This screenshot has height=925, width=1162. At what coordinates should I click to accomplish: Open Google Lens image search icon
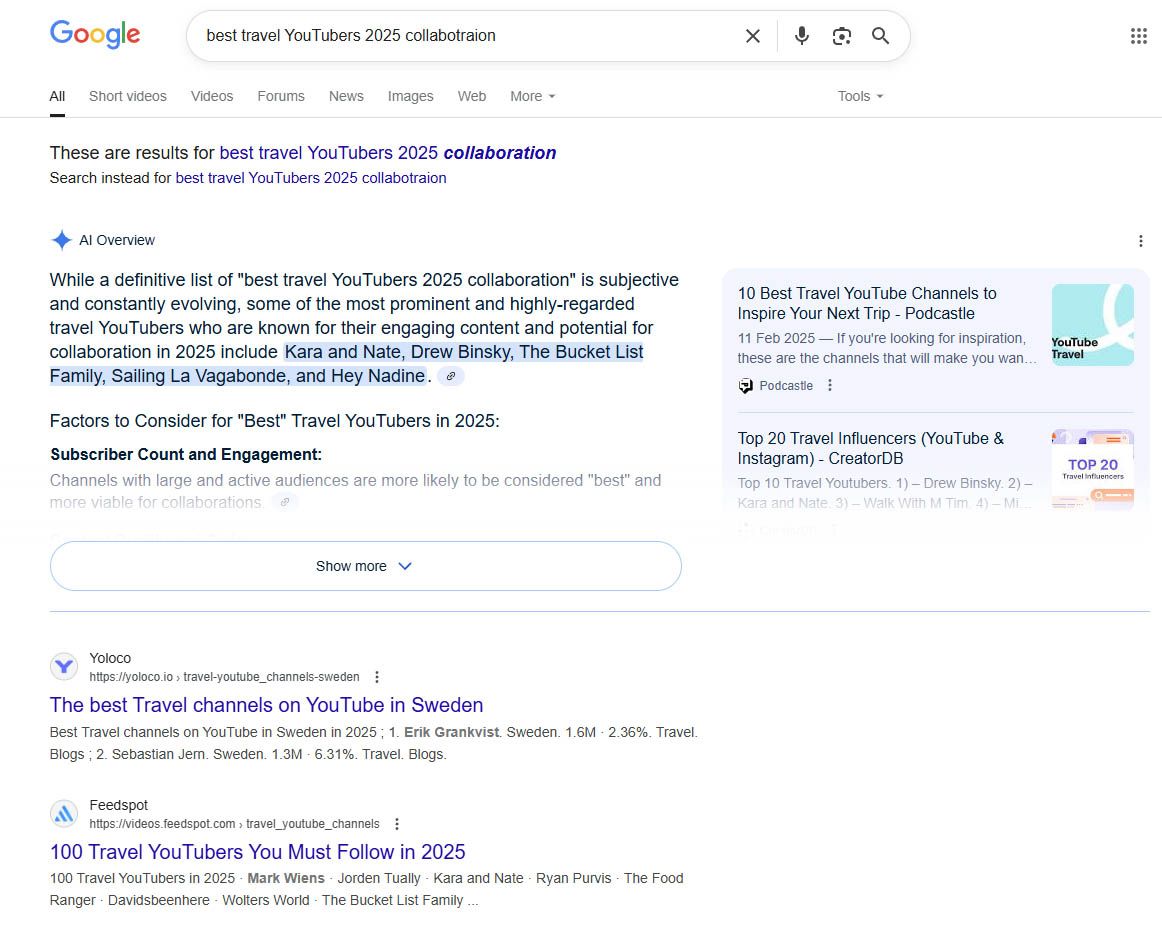pos(841,36)
